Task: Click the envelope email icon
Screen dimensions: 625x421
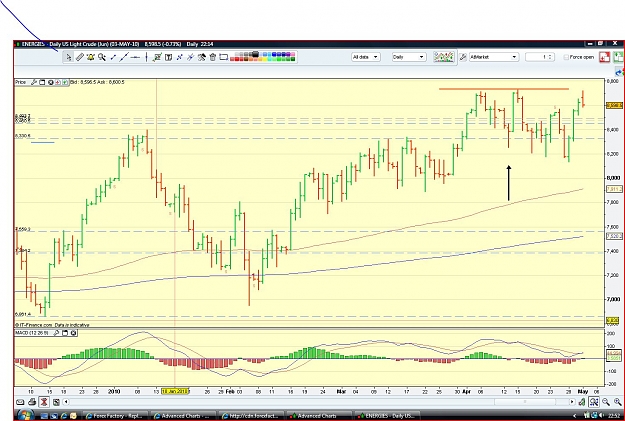Action: (x=20, y=402)
